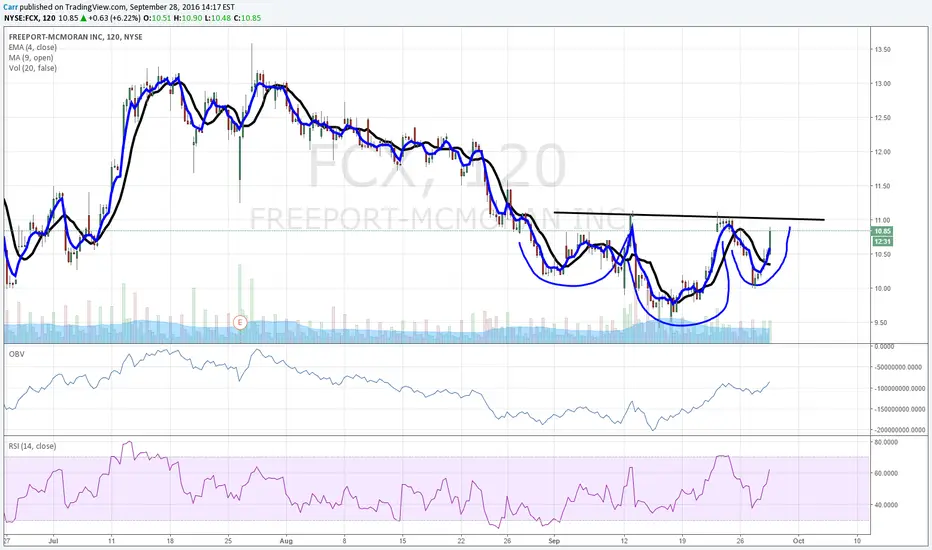Select the RSI (14, close) pane label
The image size is (932, 550).
[x=32, y=446]
